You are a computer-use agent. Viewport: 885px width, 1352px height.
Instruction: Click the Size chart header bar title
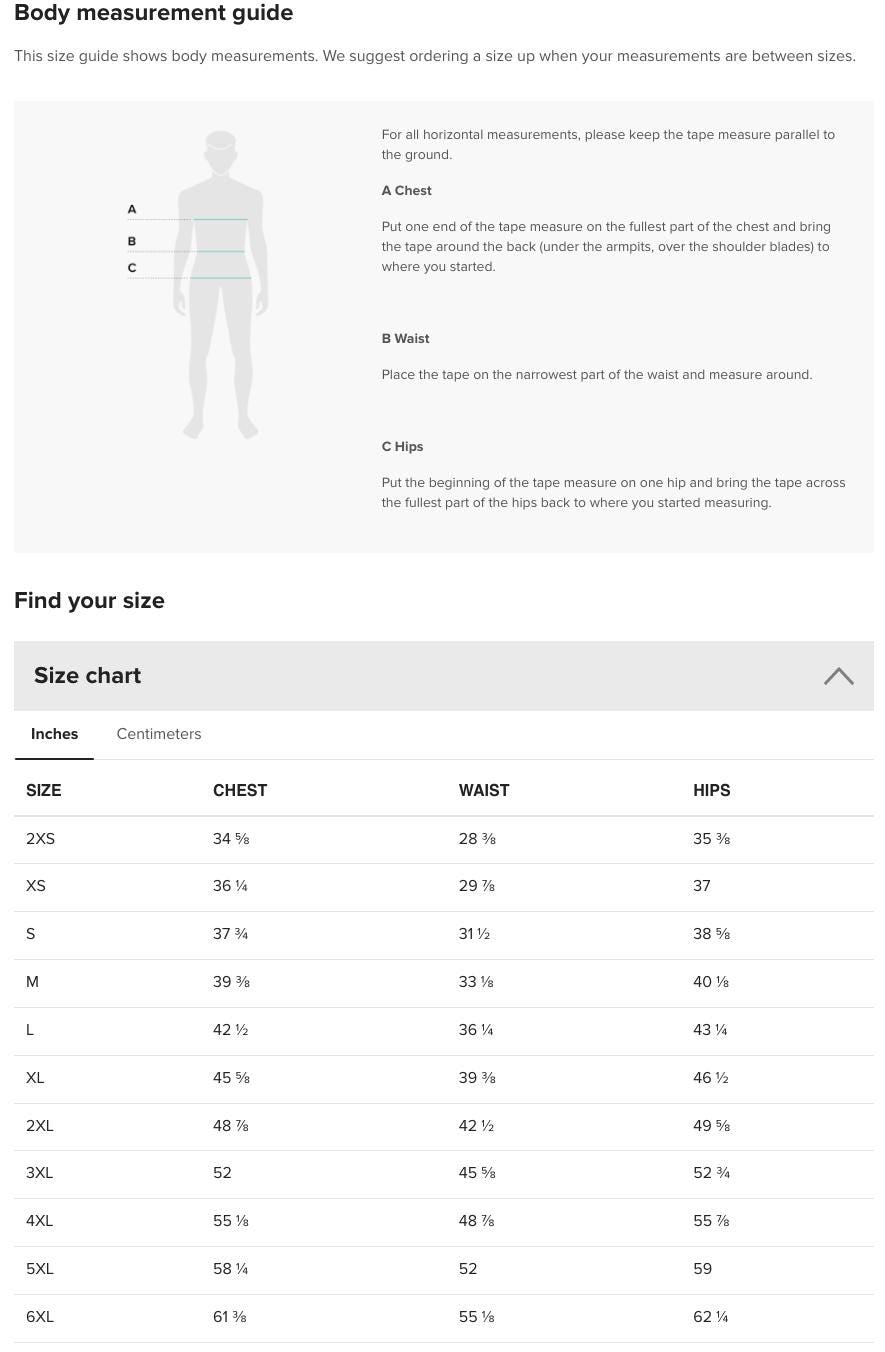[88, 676]
